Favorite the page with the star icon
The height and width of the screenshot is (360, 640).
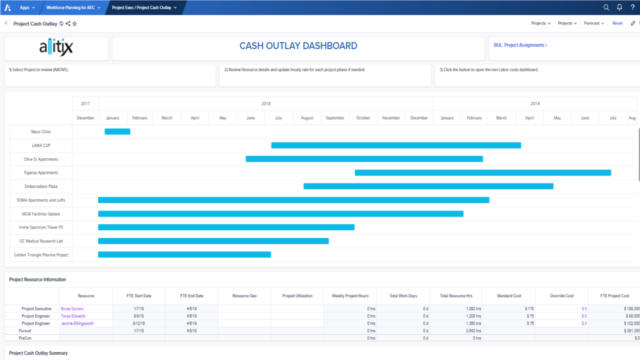coord(74,24)
